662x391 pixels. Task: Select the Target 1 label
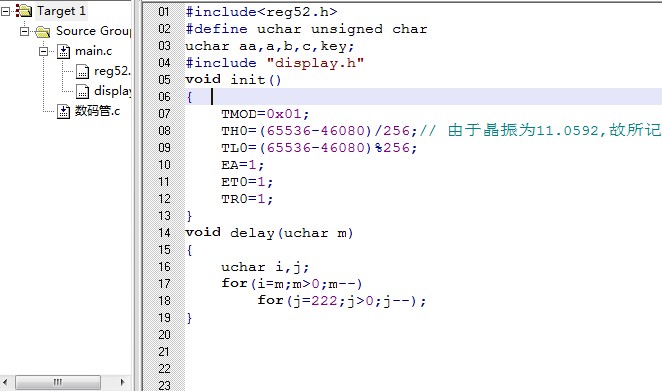(x=61, y=11)
